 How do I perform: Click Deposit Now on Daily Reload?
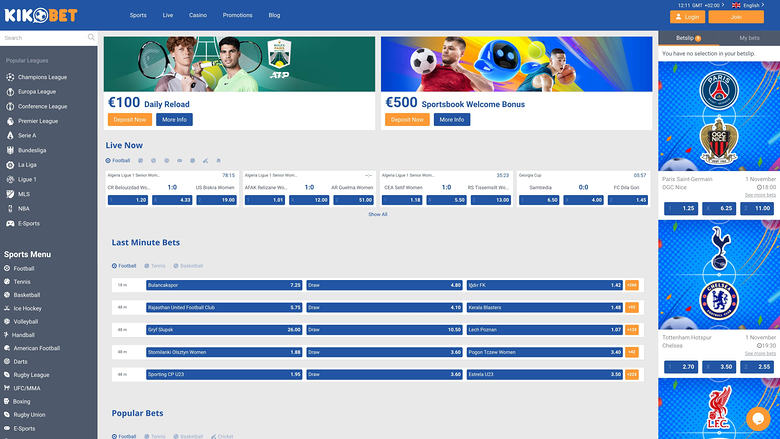point(130,119)
